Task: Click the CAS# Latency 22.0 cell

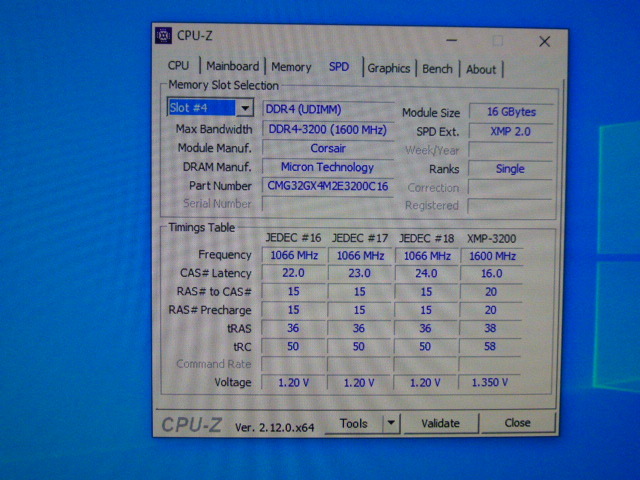Action: click(293, 273)
